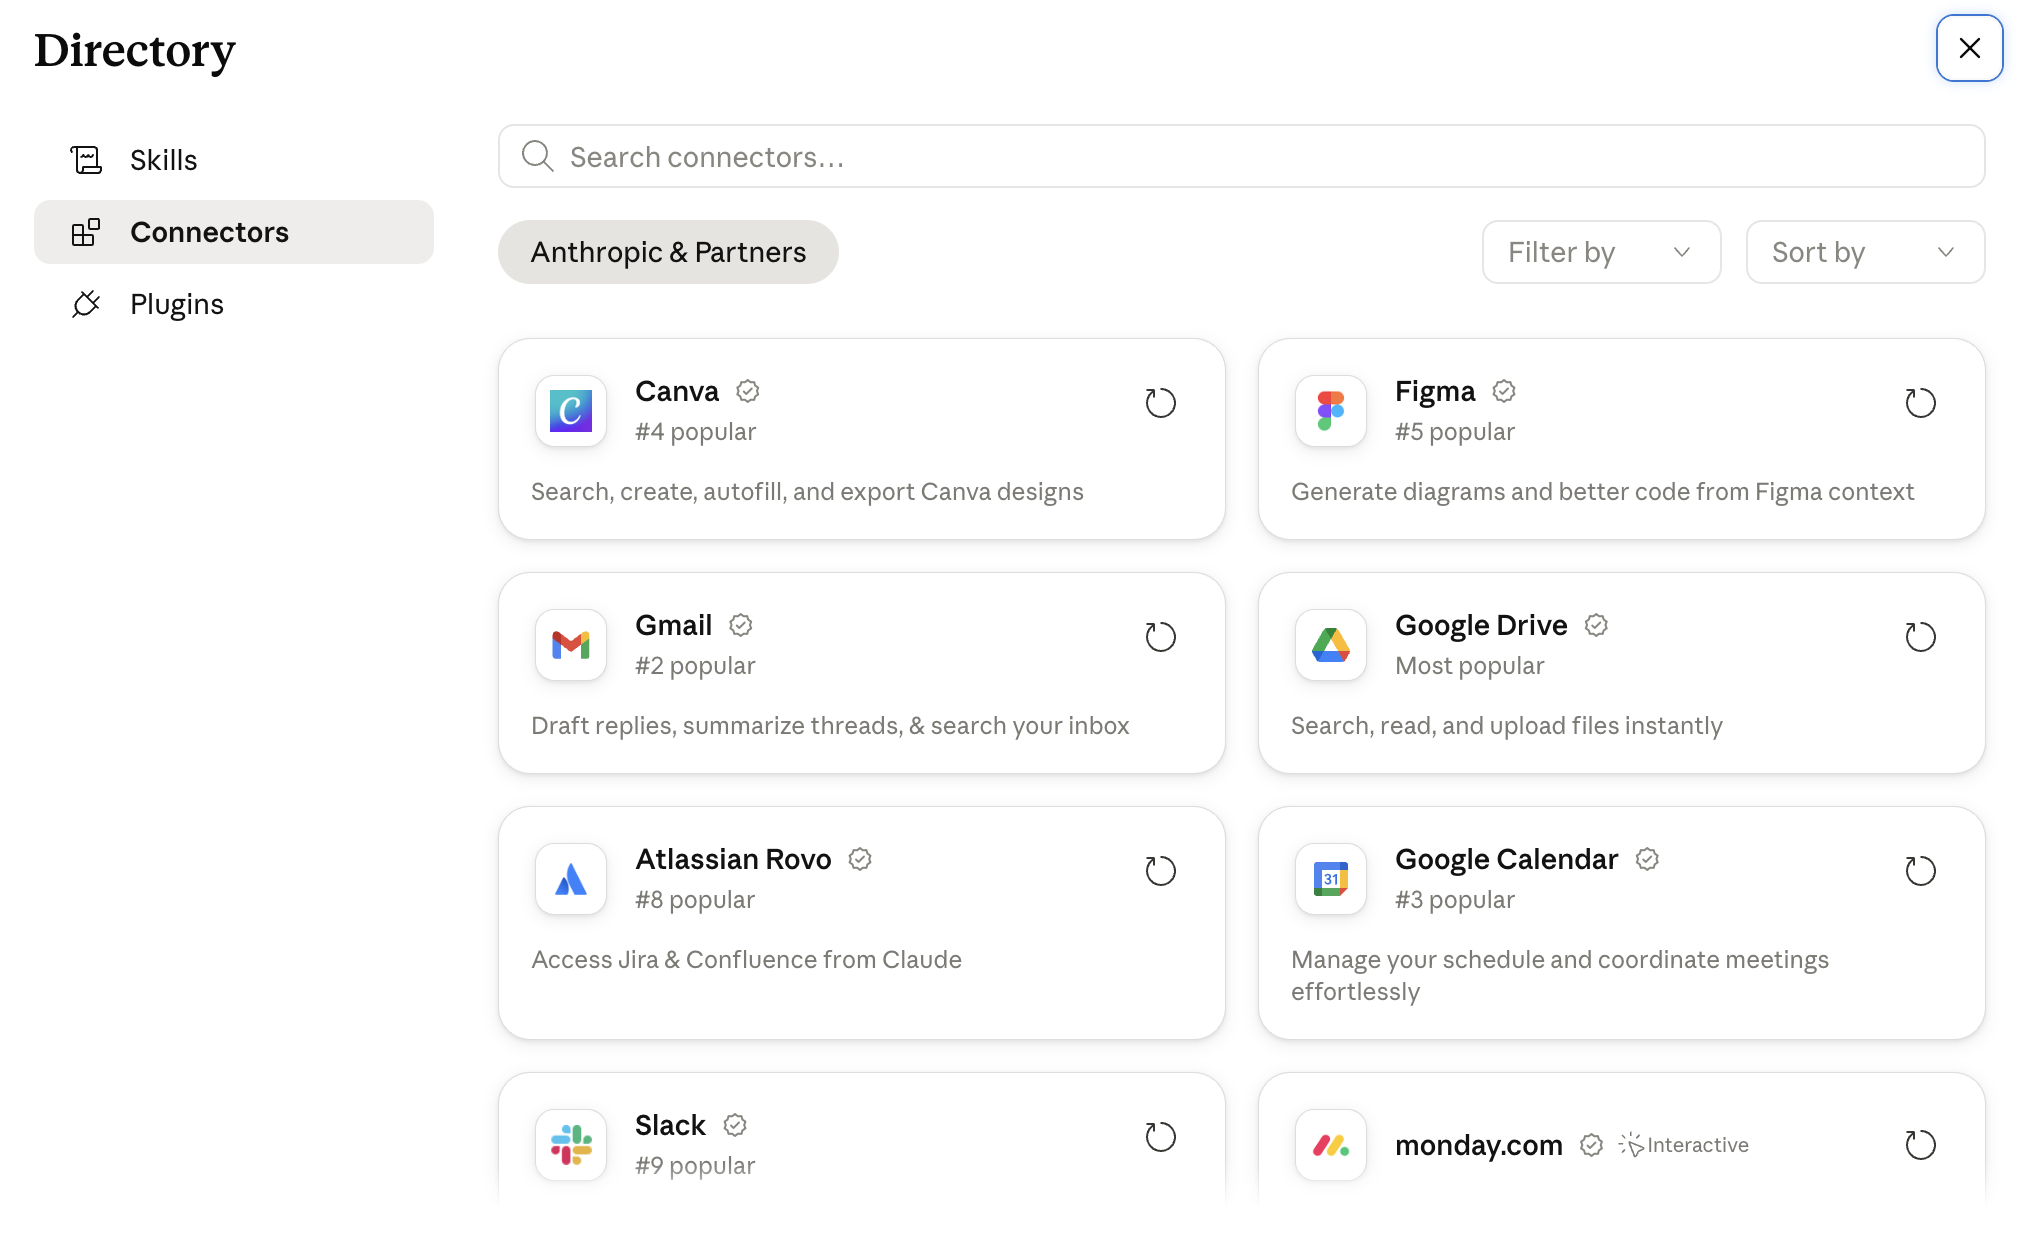Click the verified badge next to Slack

coord(735,1125)
